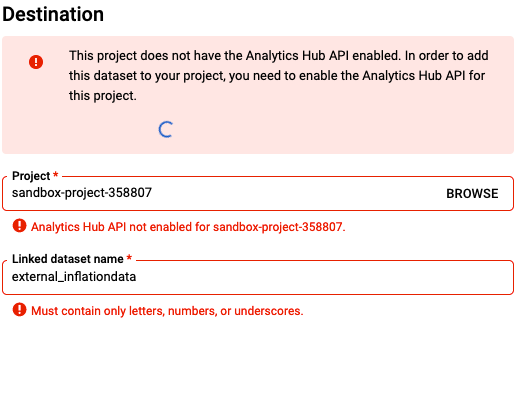Click the banner message about enabling Analytics Hub API
The width and height of the screenshot is (515, 405).
point(279,76)
